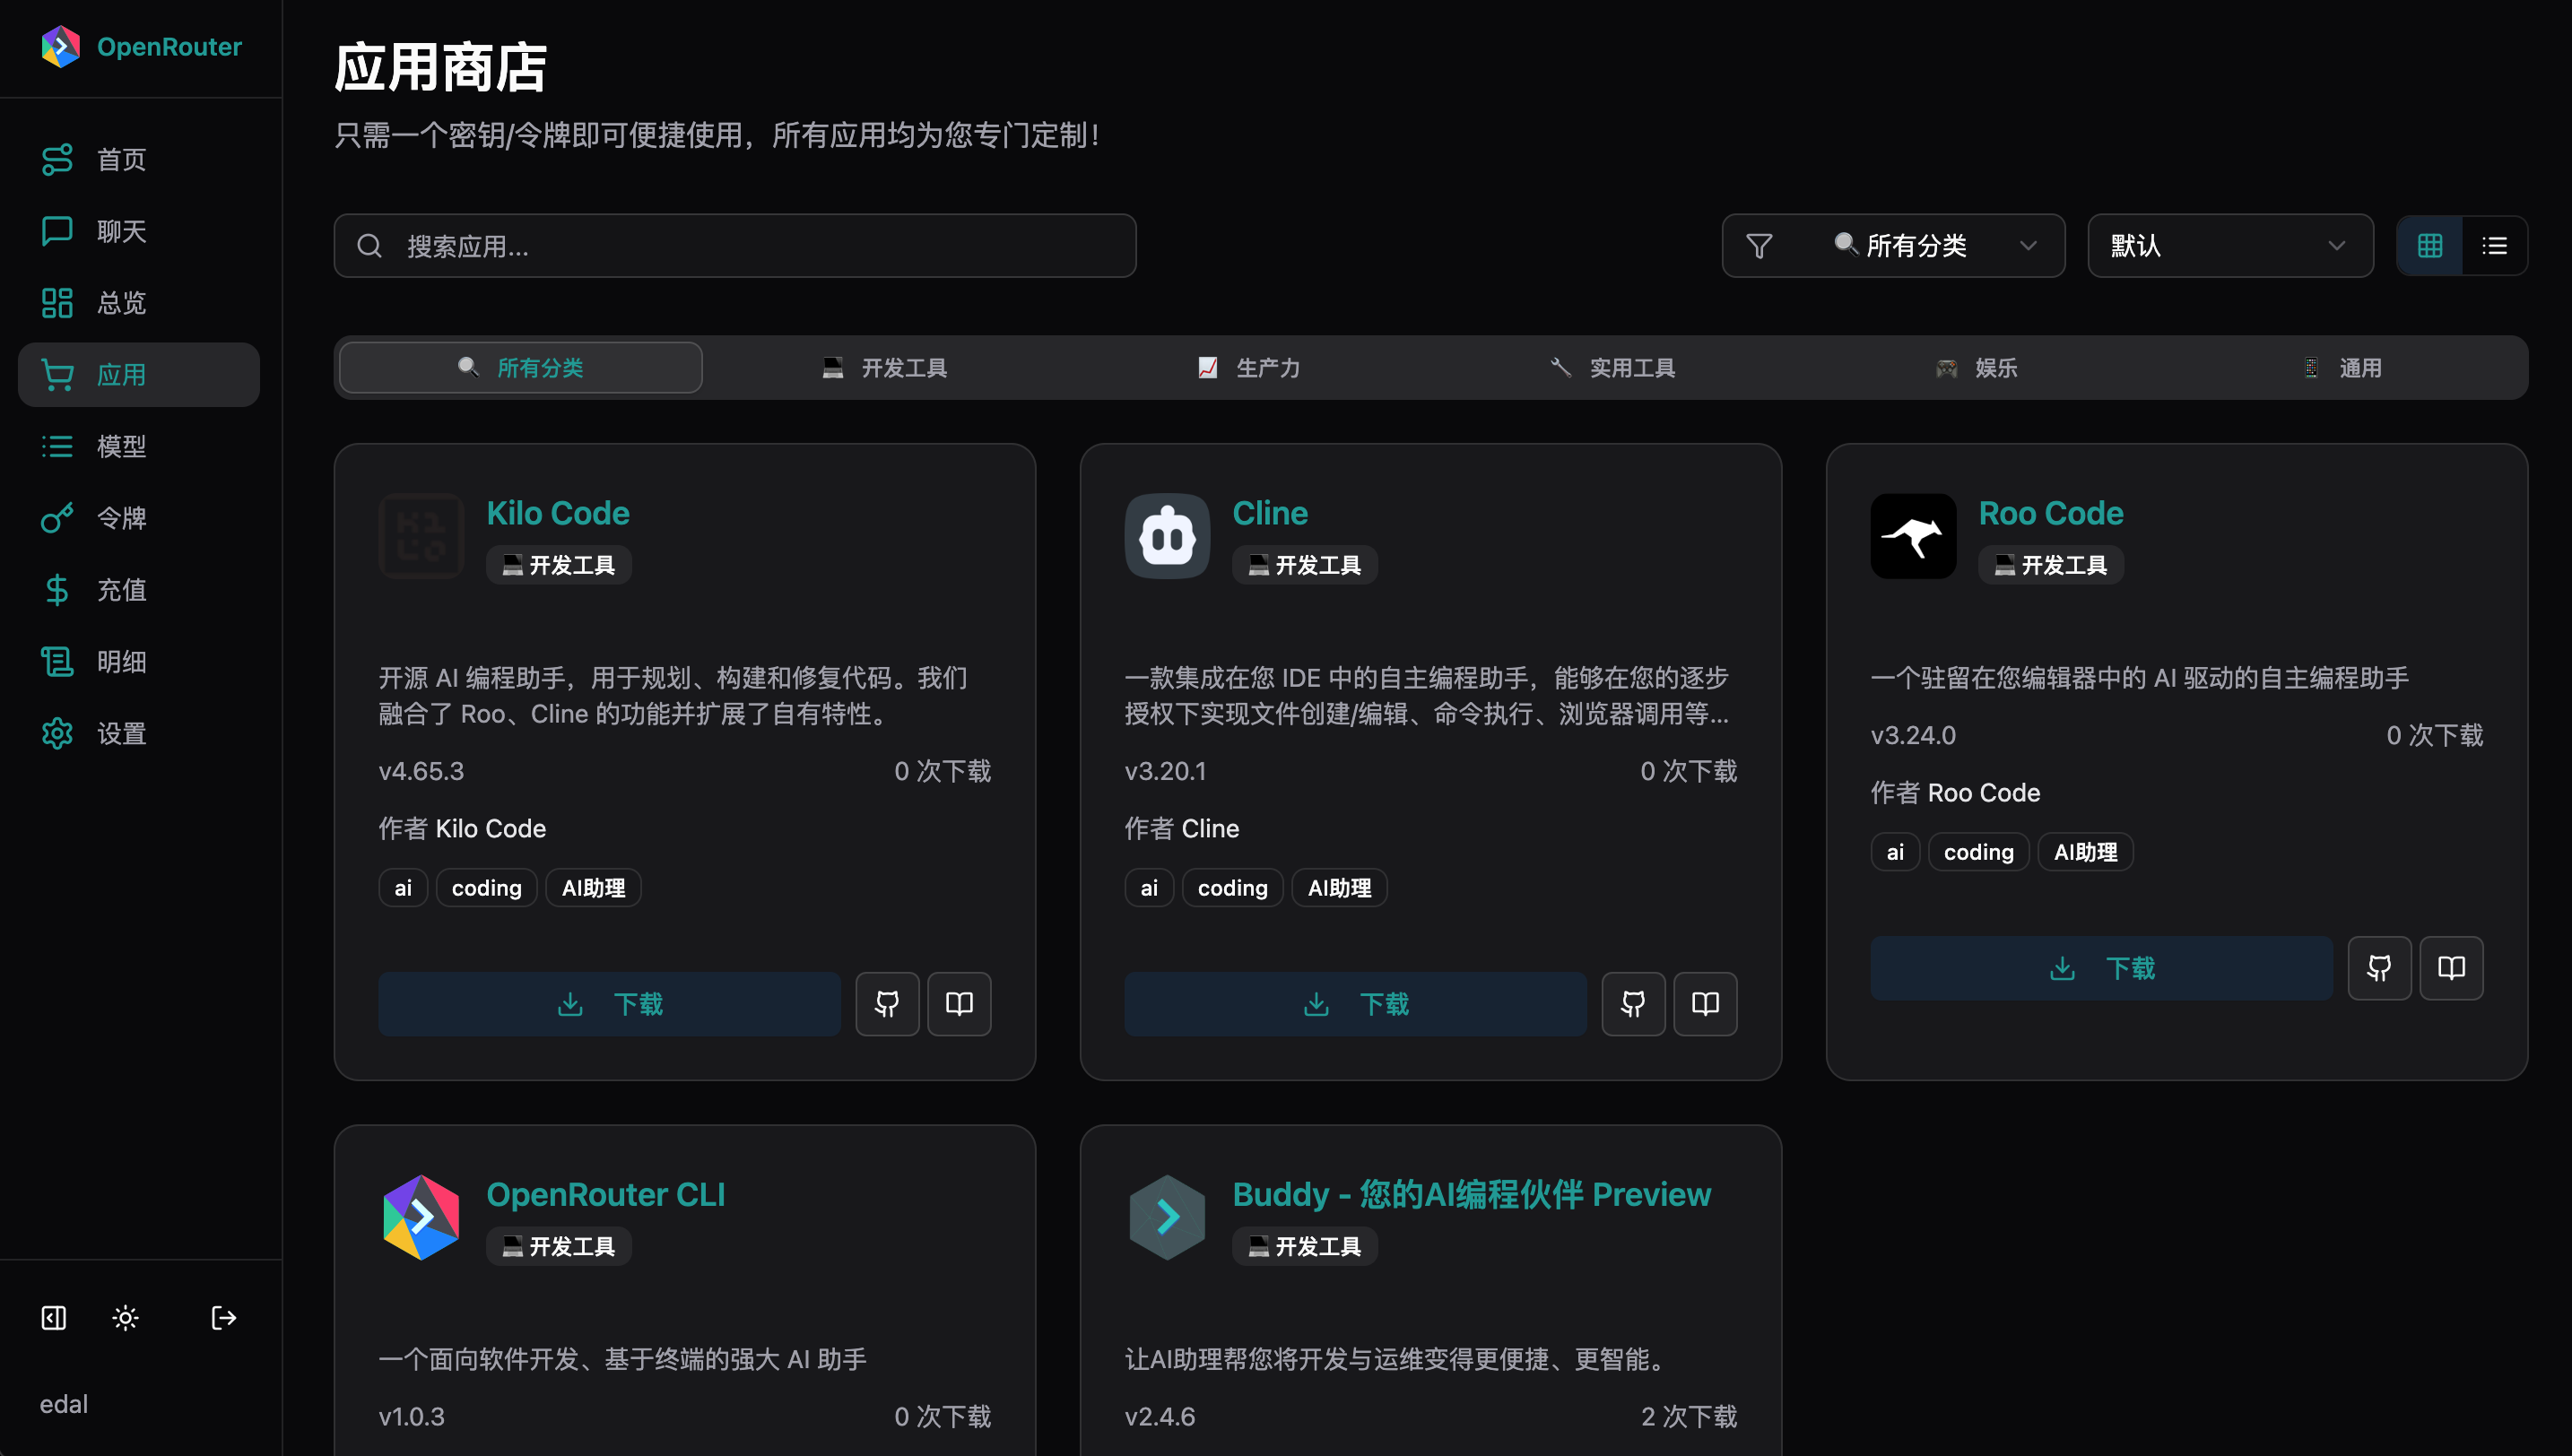Open the Kilo Code app title

pyautogui.click(x=558, y=514)
